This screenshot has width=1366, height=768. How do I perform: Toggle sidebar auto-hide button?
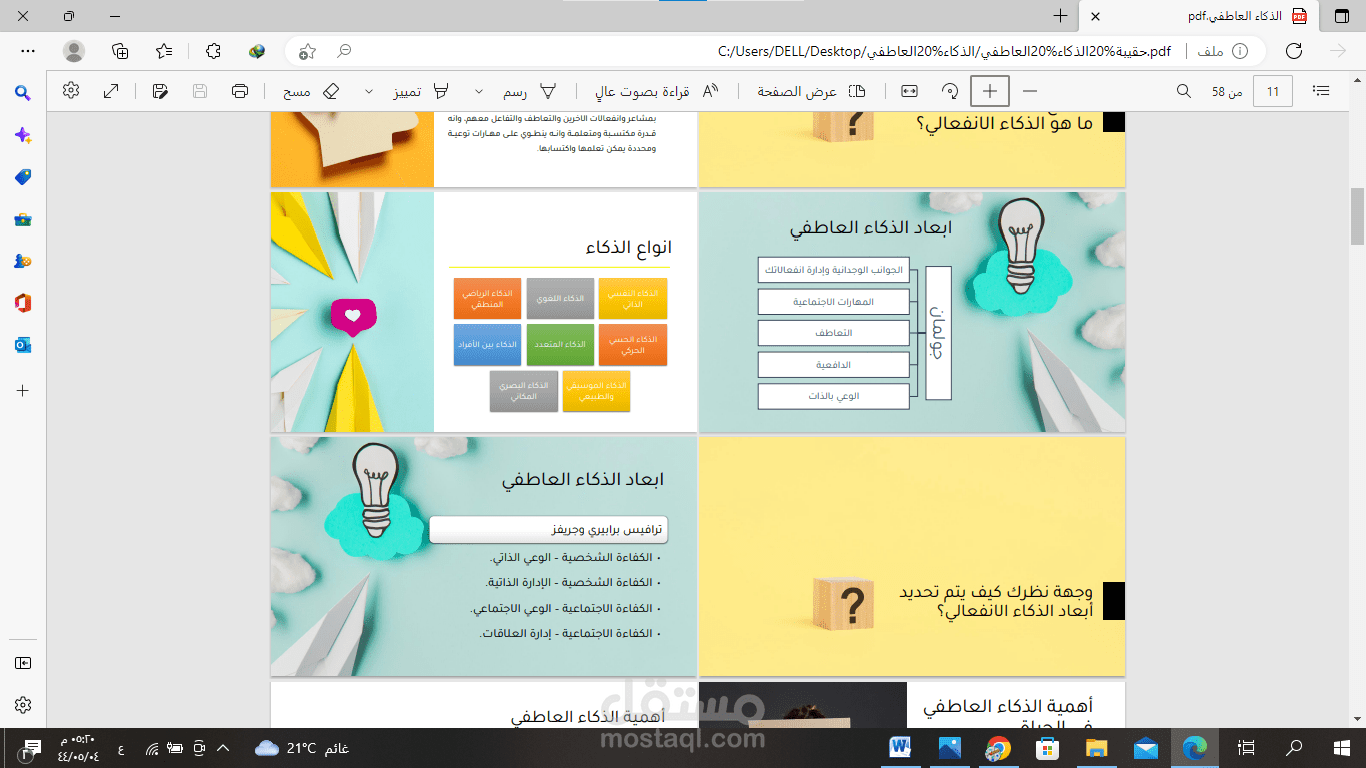pos(23,663)
